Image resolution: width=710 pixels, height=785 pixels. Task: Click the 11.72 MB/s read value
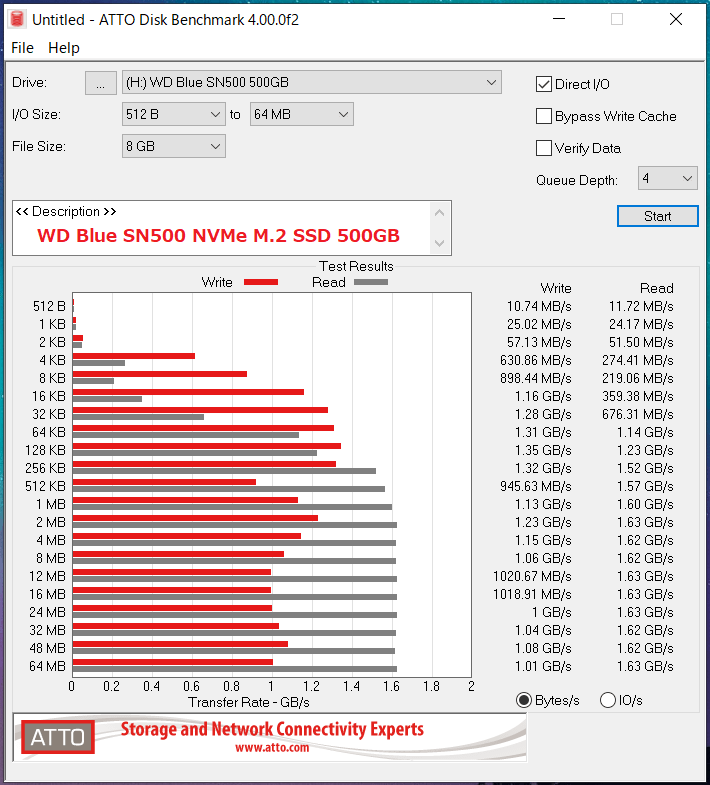coord(641,306)
